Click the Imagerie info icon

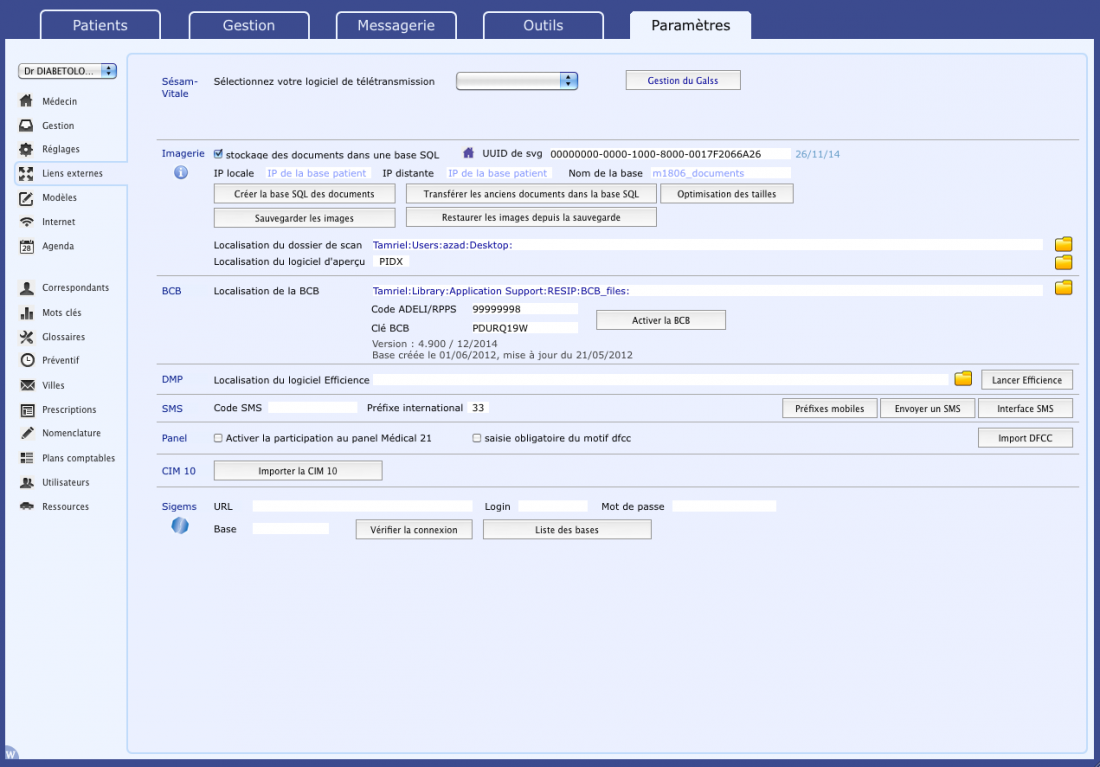point(181,172)
